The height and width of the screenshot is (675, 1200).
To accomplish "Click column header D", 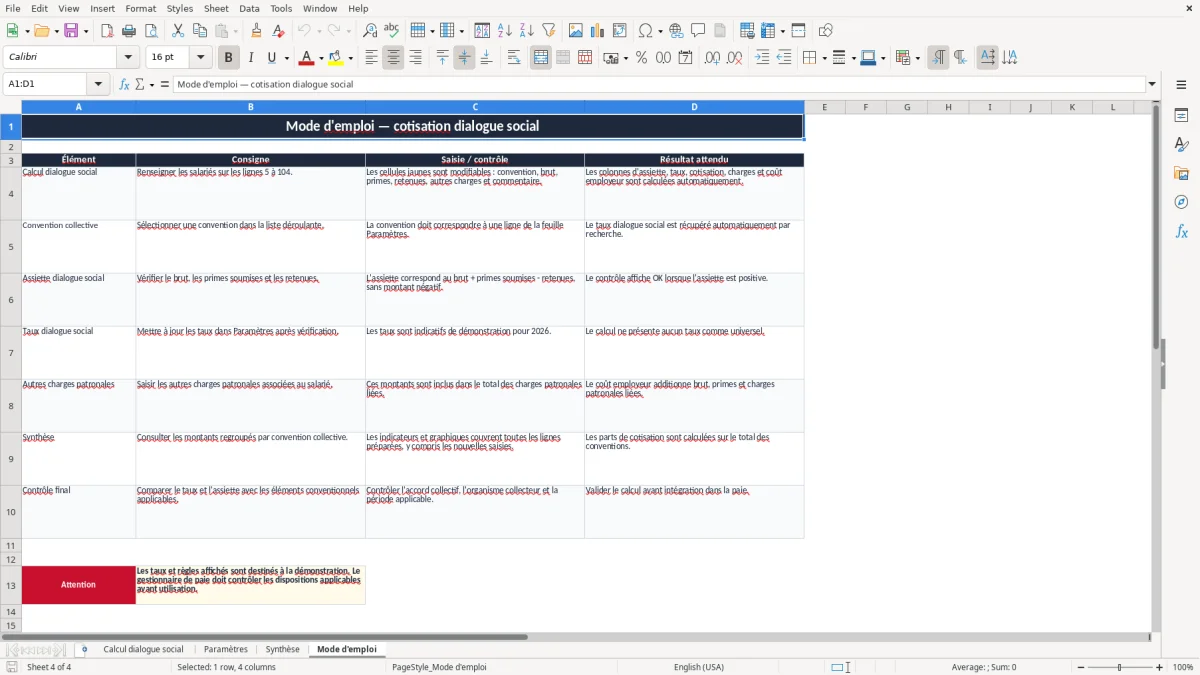I will [x=694, y=107].
